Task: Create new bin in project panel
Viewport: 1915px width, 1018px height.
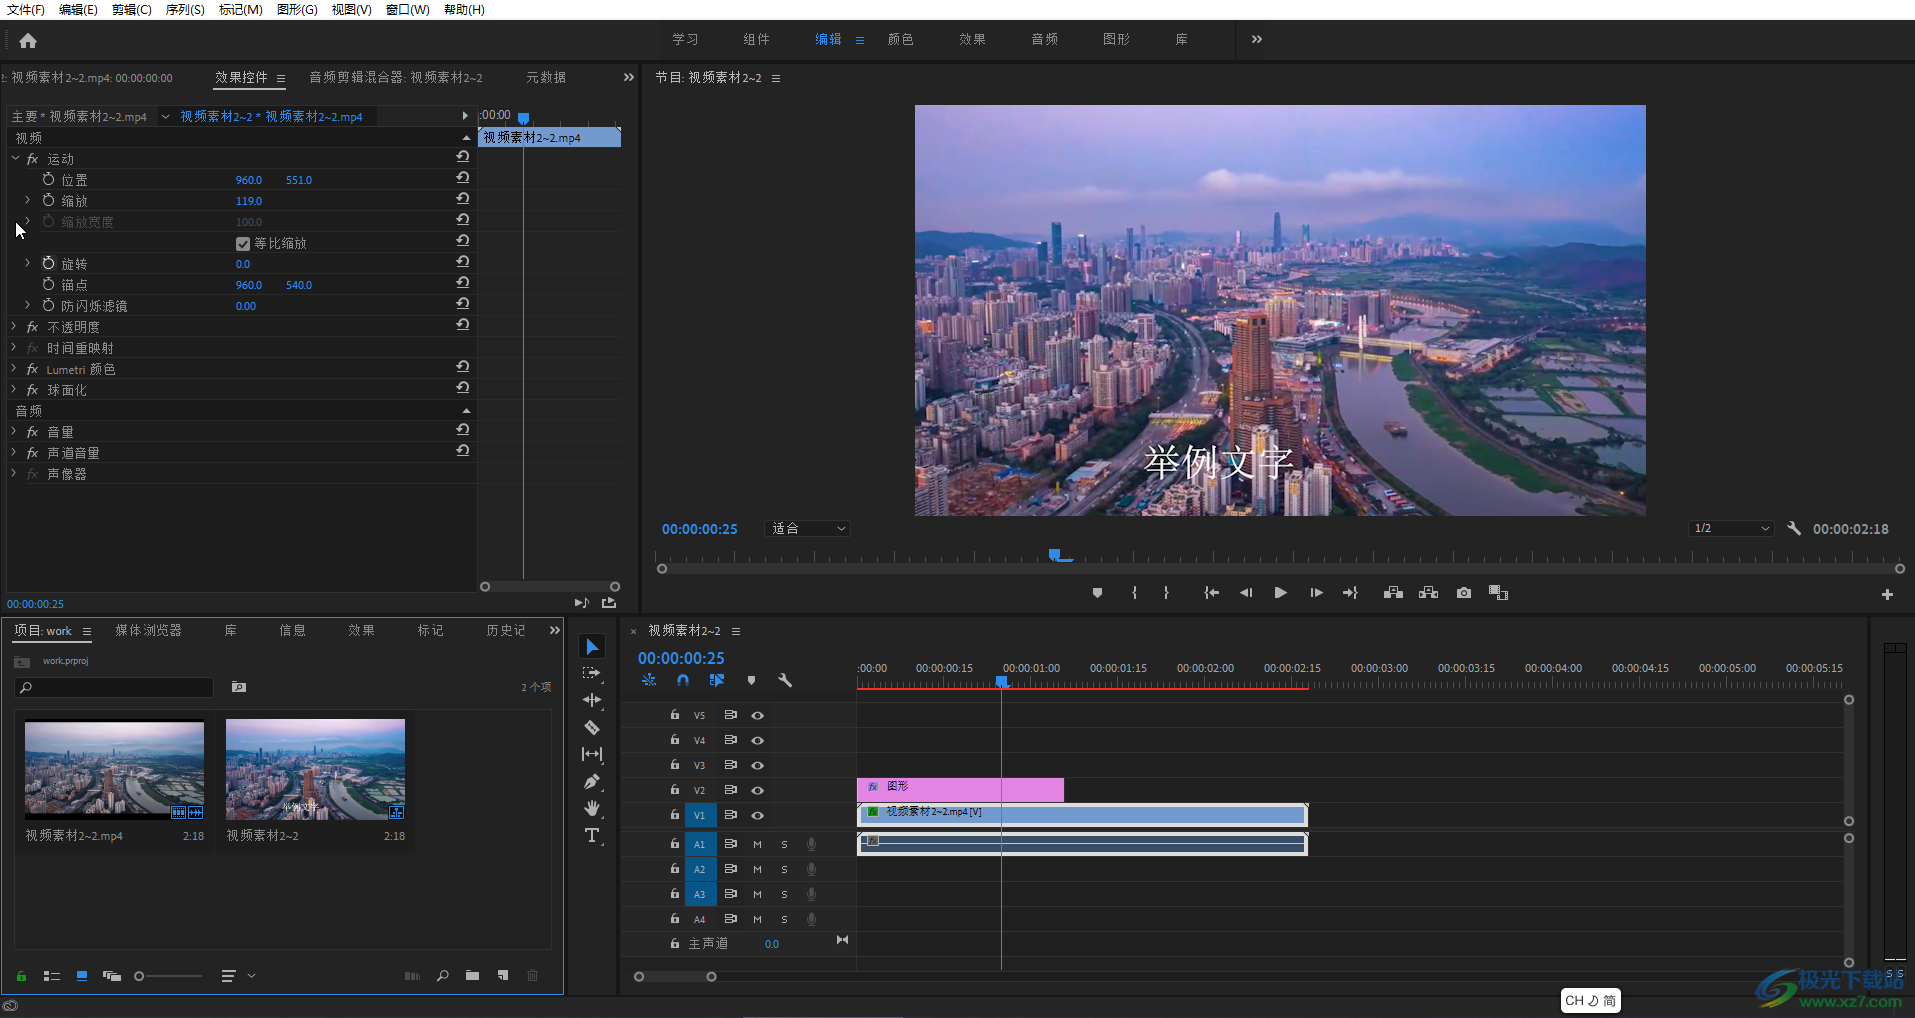Action: (472, 976)
